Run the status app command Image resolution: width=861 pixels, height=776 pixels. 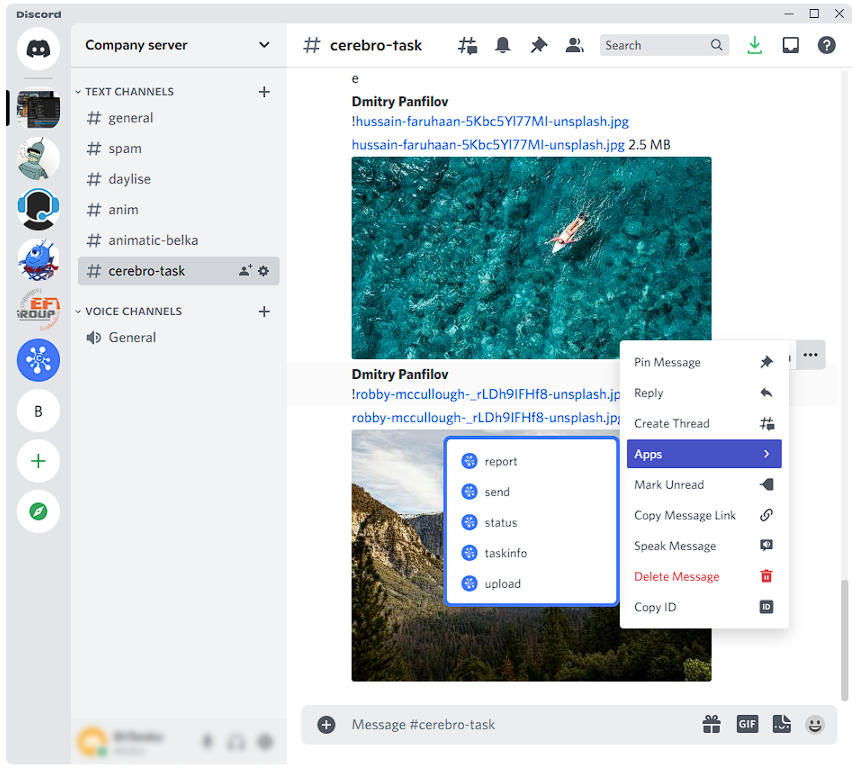point(532,523)
